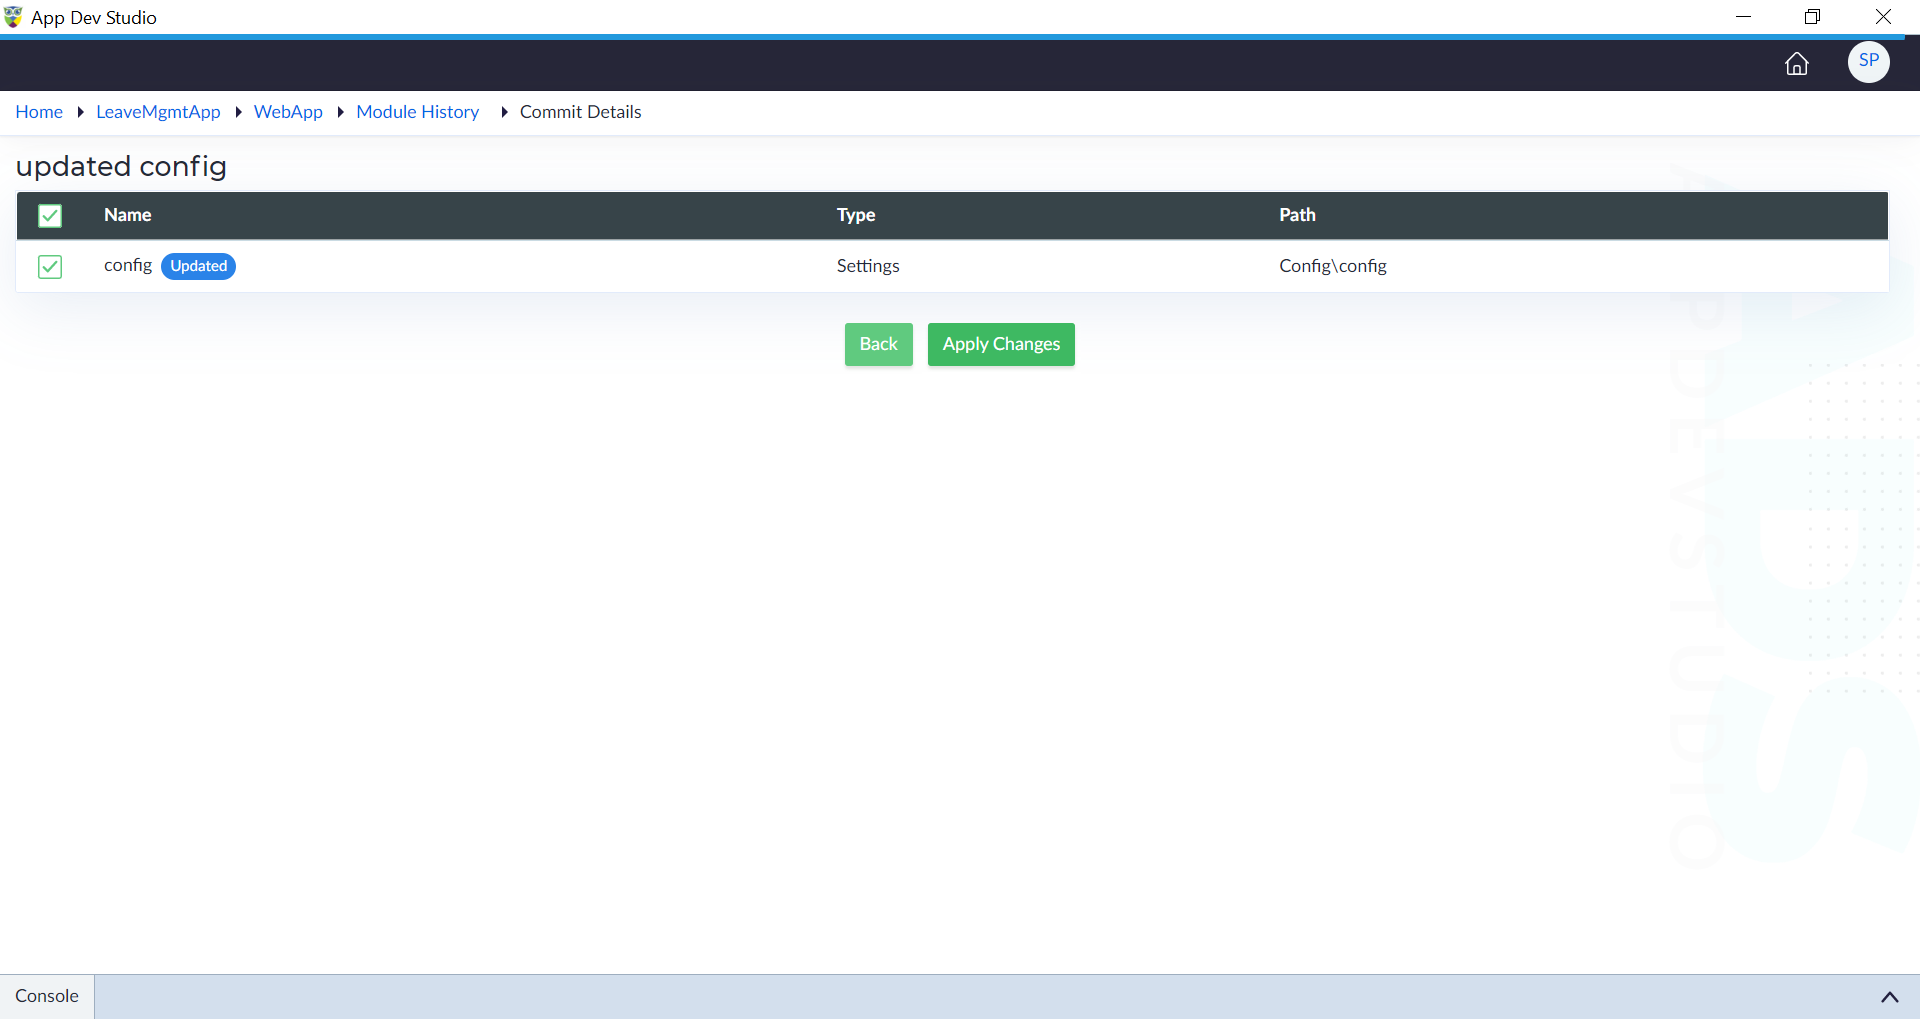Viewport: 1920px width, 1019px height.
Task: Open the SP user profile avatar
Action: 1868,62
